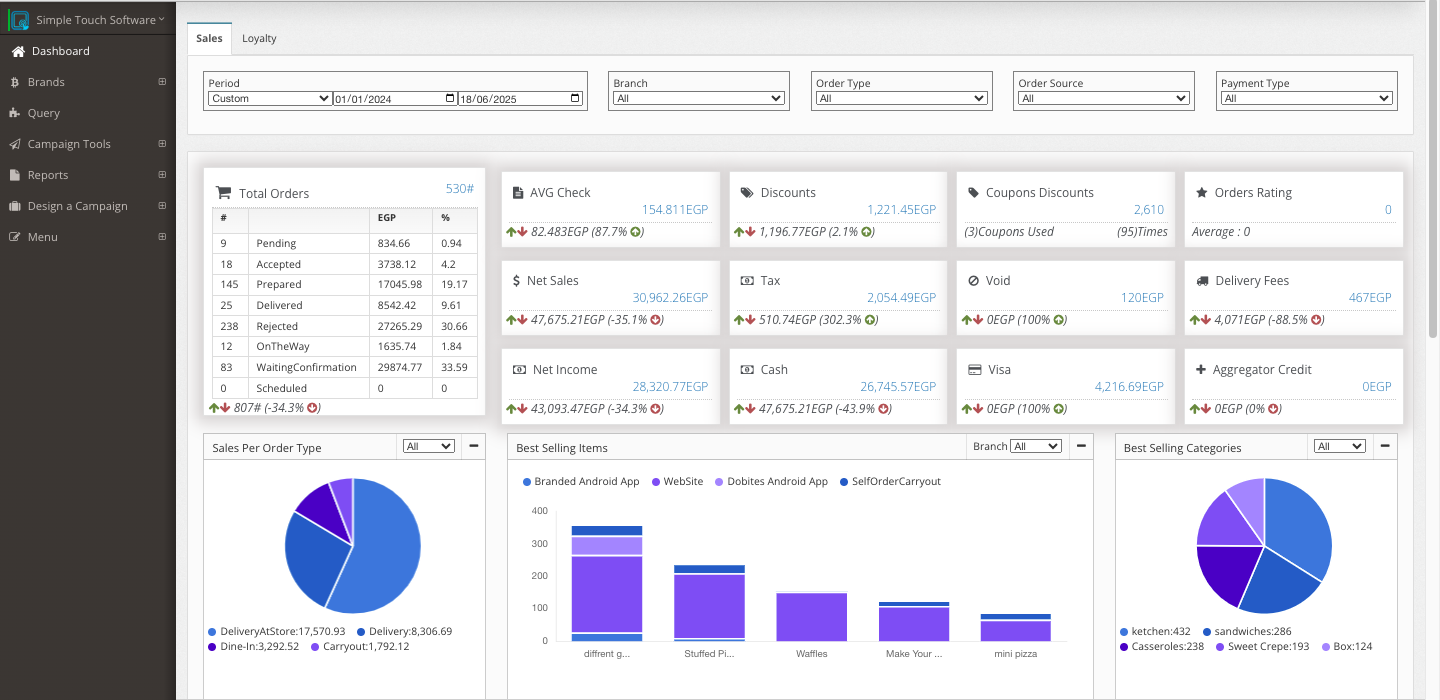1440x700 pixels.
Task: Click the Tax money icon
Action: [x=746, y=281]
